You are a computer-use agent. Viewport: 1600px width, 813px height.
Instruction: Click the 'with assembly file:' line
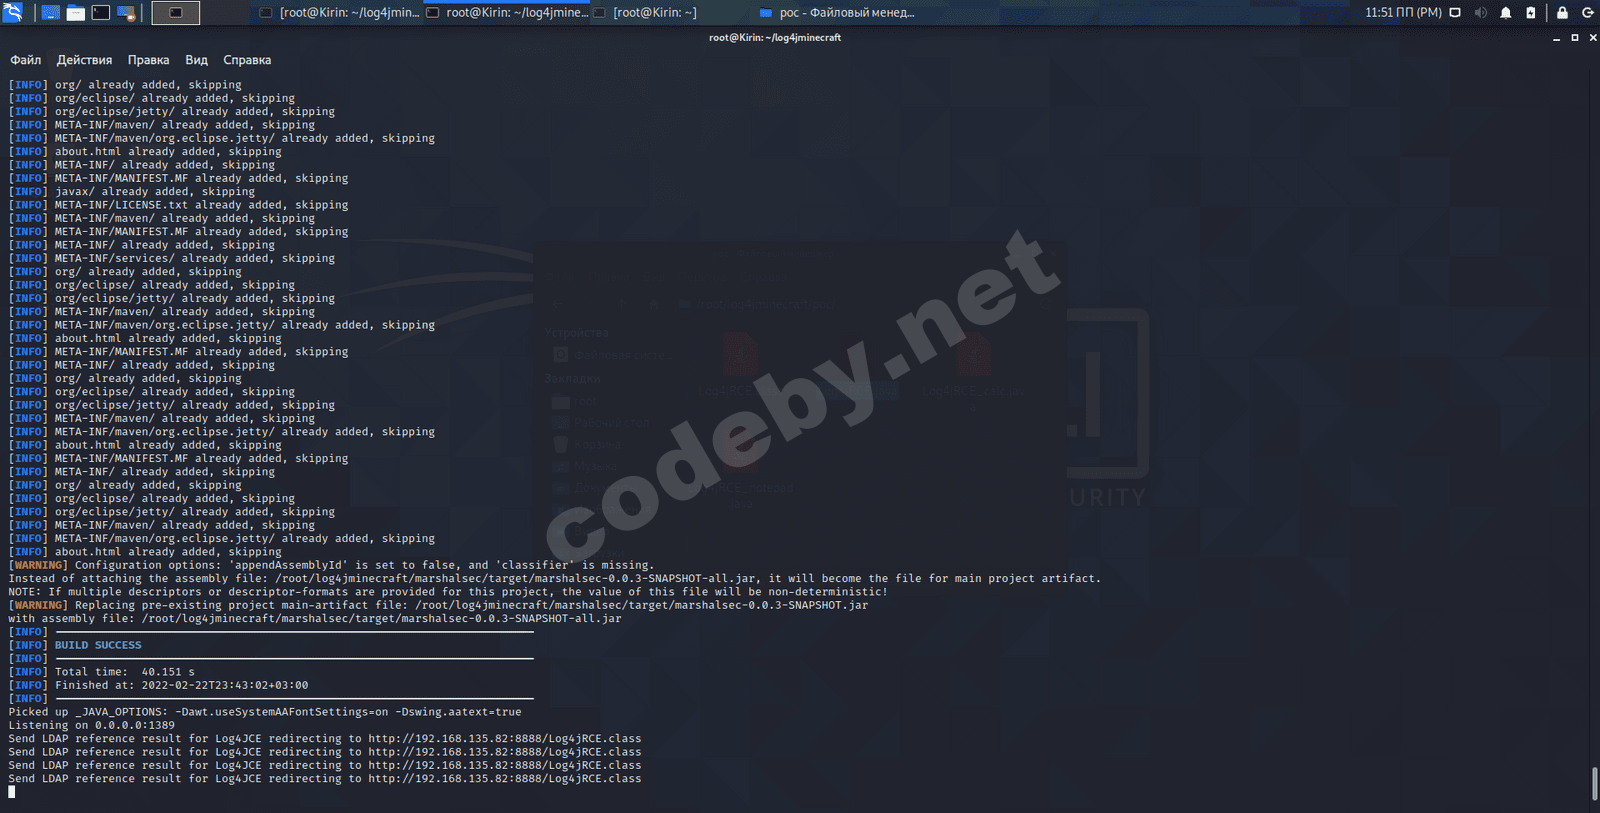click(315, 618)
